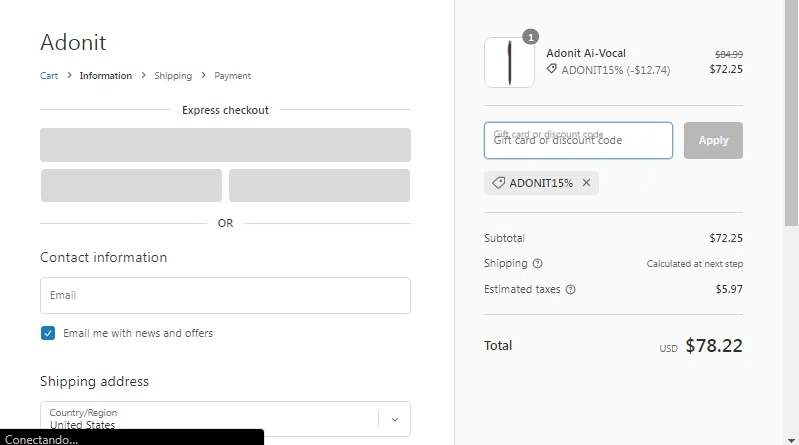799x445 pixels.
Task: Select the Shipping breadcrumb step
Action: tap(173, 76)
